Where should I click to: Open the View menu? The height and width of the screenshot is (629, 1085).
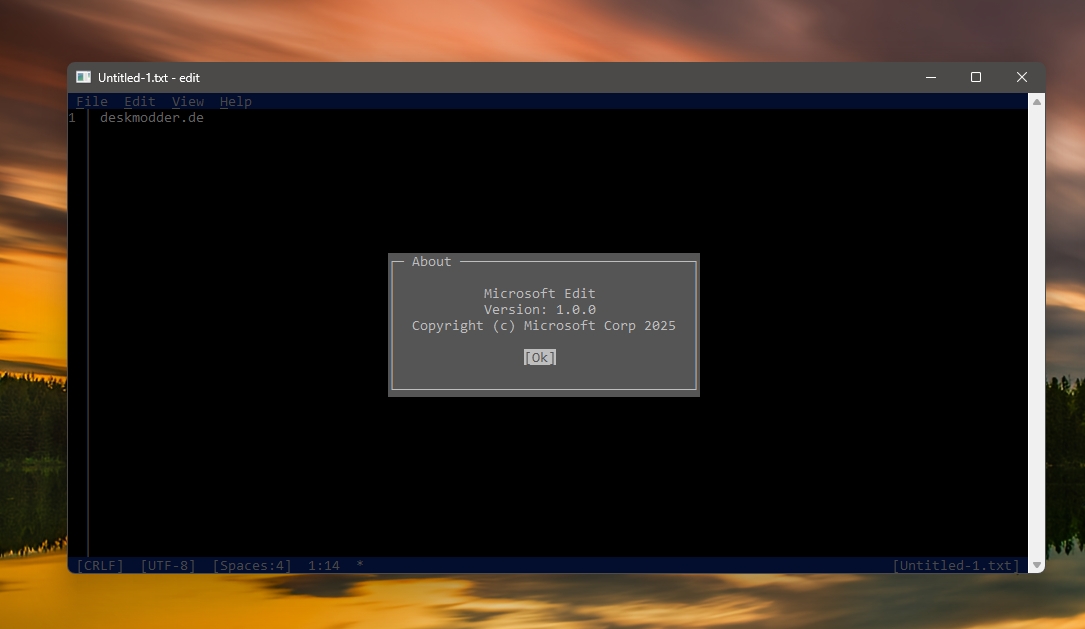tap(188, 102)
